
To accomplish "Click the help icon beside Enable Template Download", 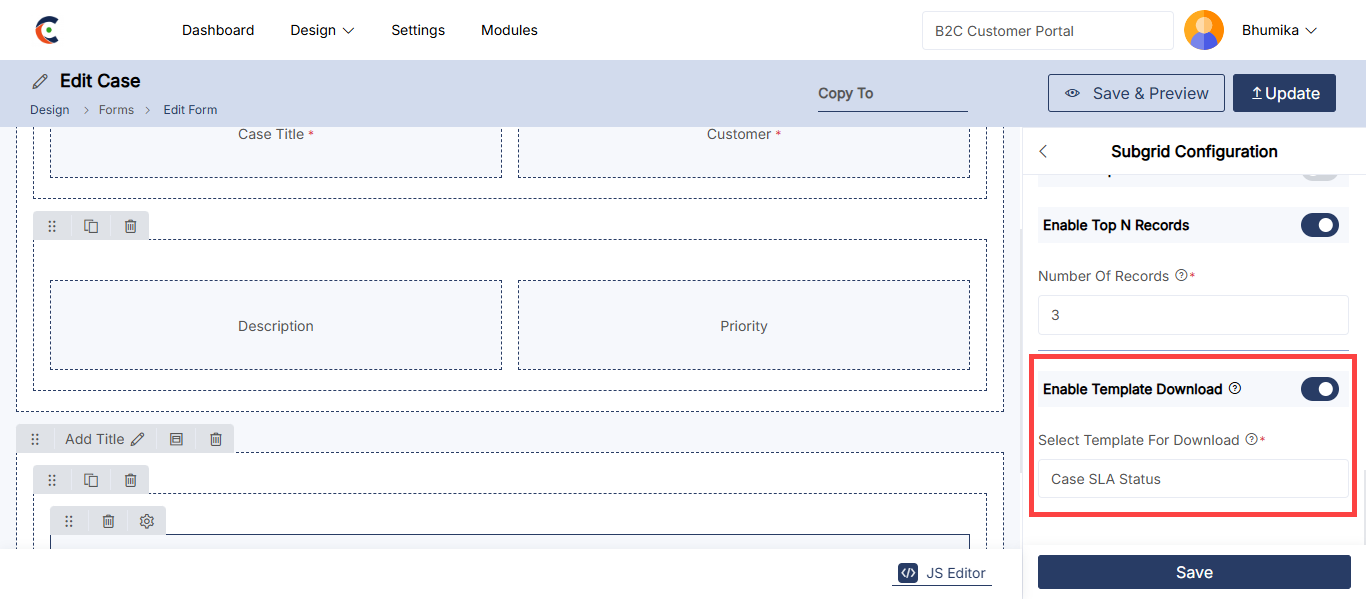I will click(1235, 388).
